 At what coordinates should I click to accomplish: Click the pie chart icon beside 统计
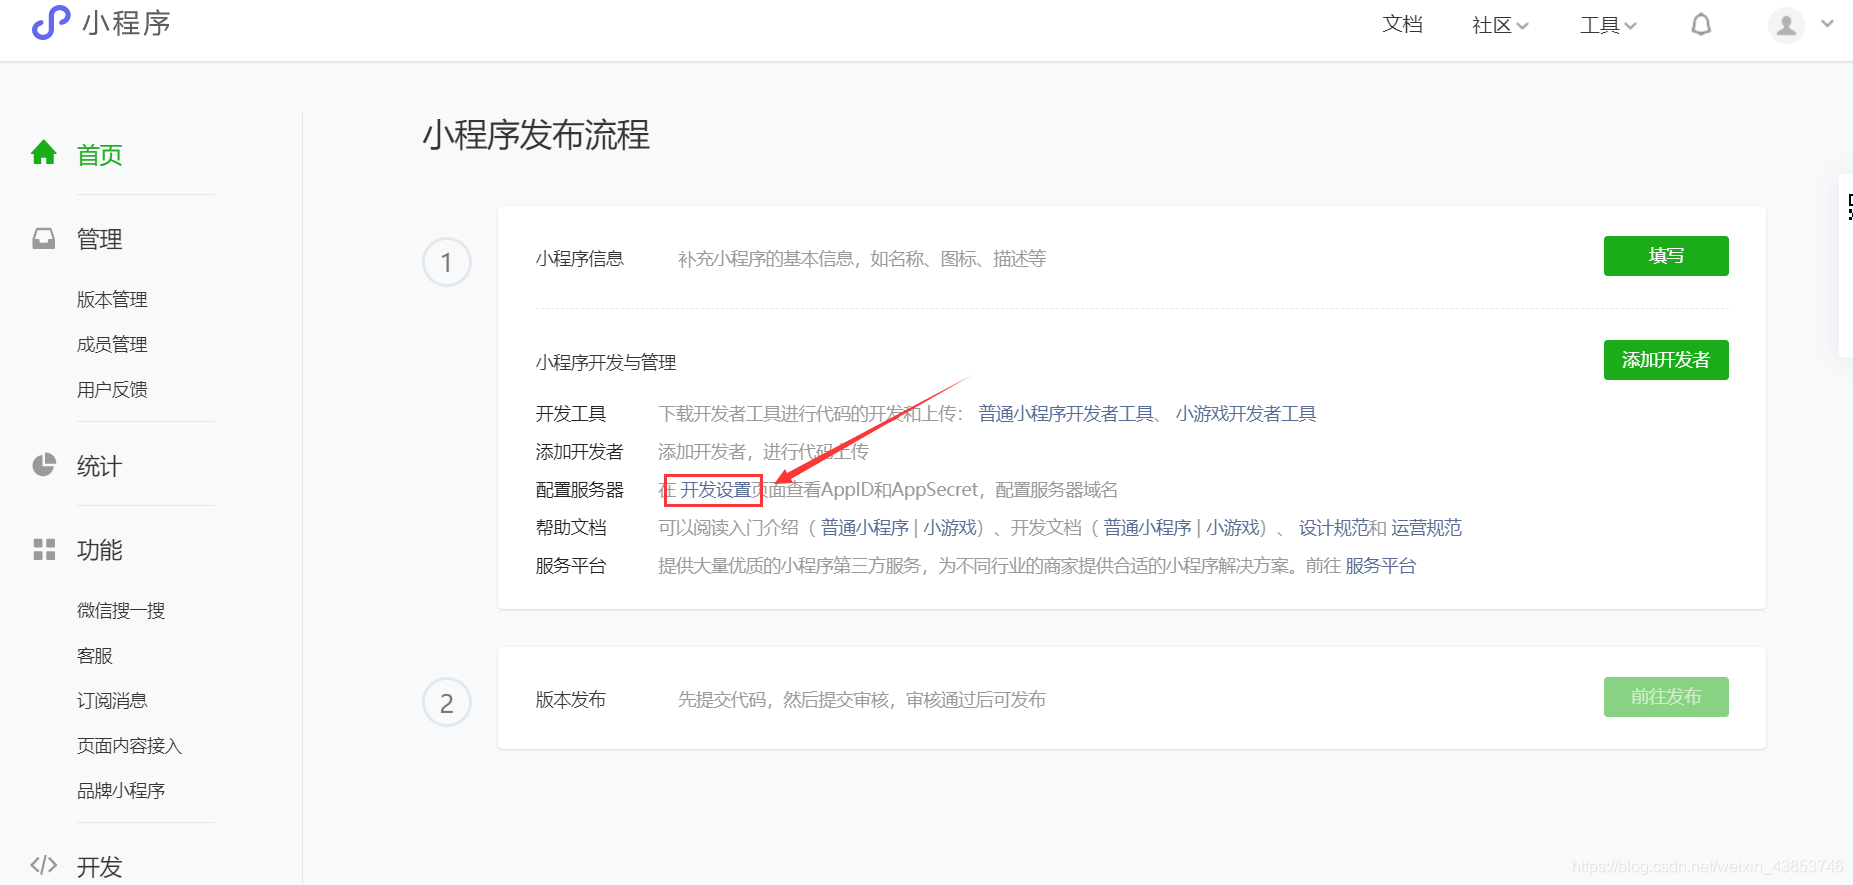coord(44,465)
